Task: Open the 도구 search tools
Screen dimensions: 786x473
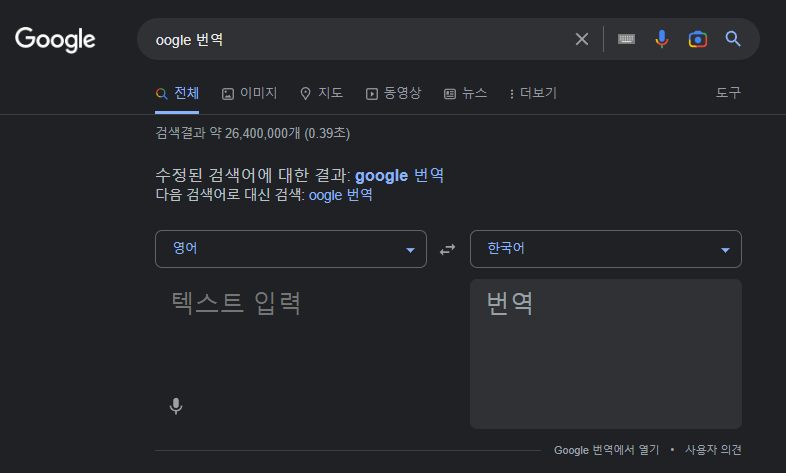Action: (728, 93)
